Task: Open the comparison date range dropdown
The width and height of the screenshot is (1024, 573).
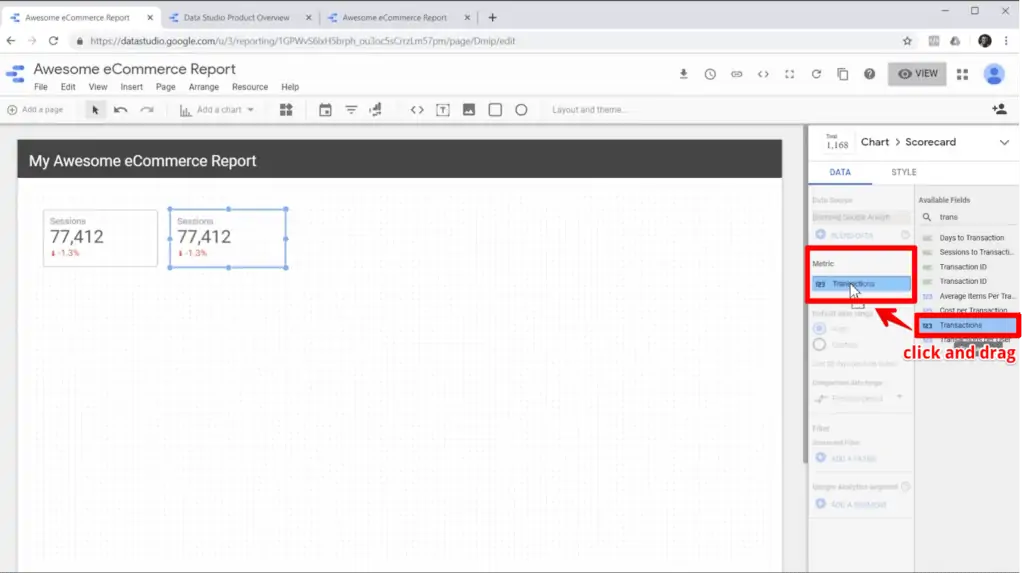Action: coord(859,398)
